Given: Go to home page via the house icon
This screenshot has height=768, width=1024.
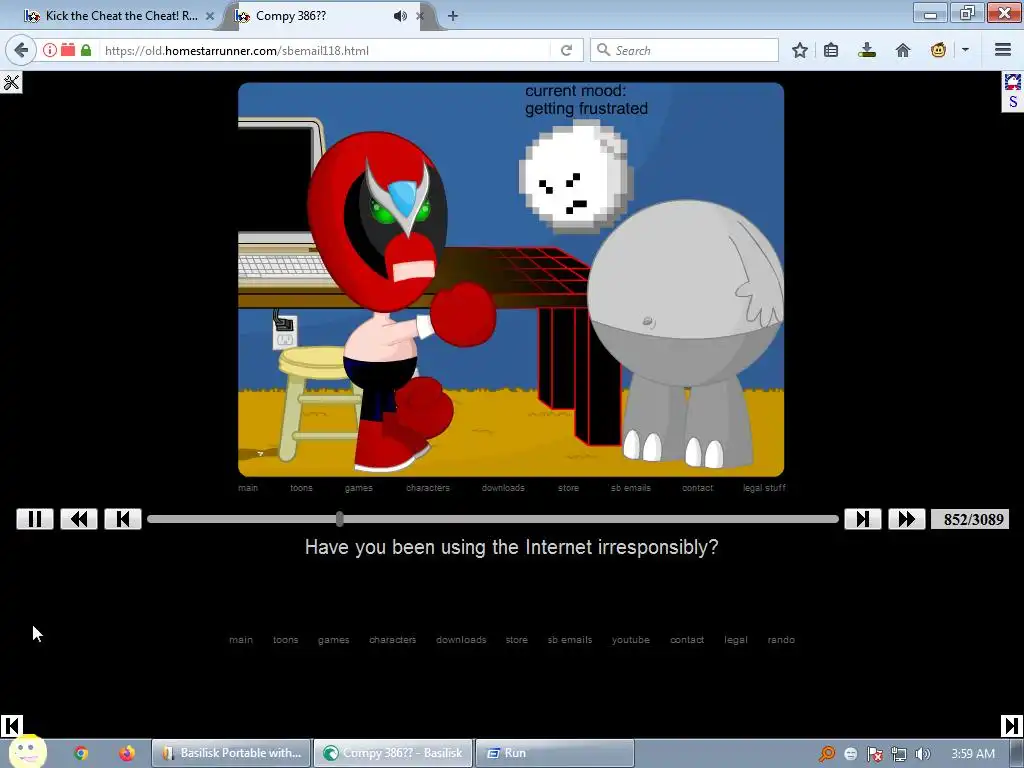Looking at the screenshot, I should 903,50.
